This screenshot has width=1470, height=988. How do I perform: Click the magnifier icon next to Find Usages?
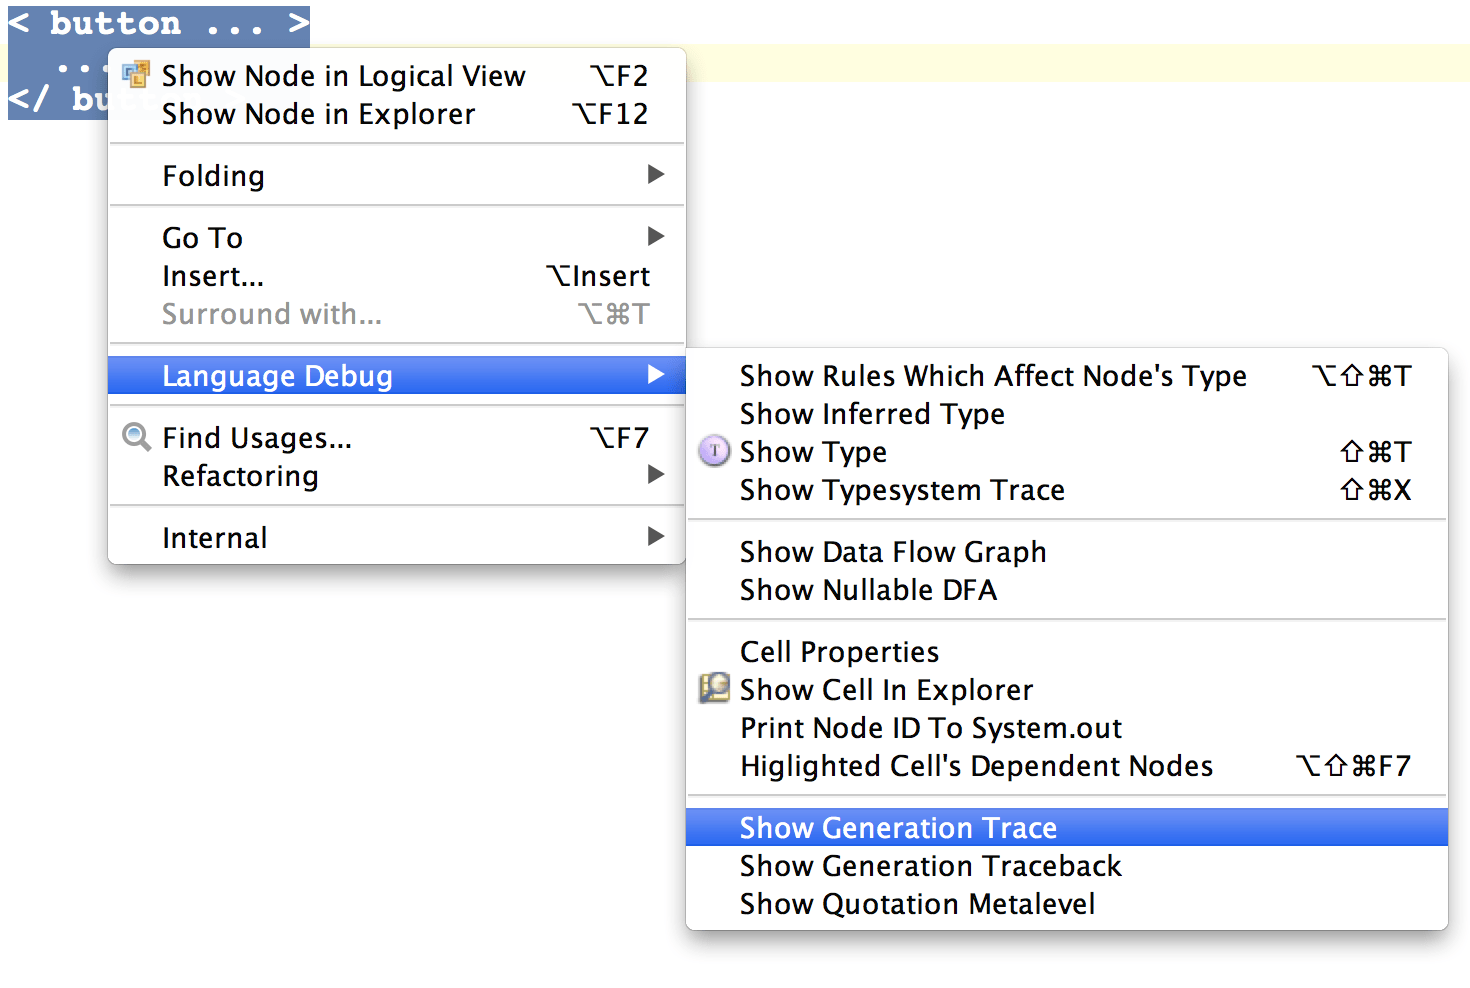click(135, 438)
